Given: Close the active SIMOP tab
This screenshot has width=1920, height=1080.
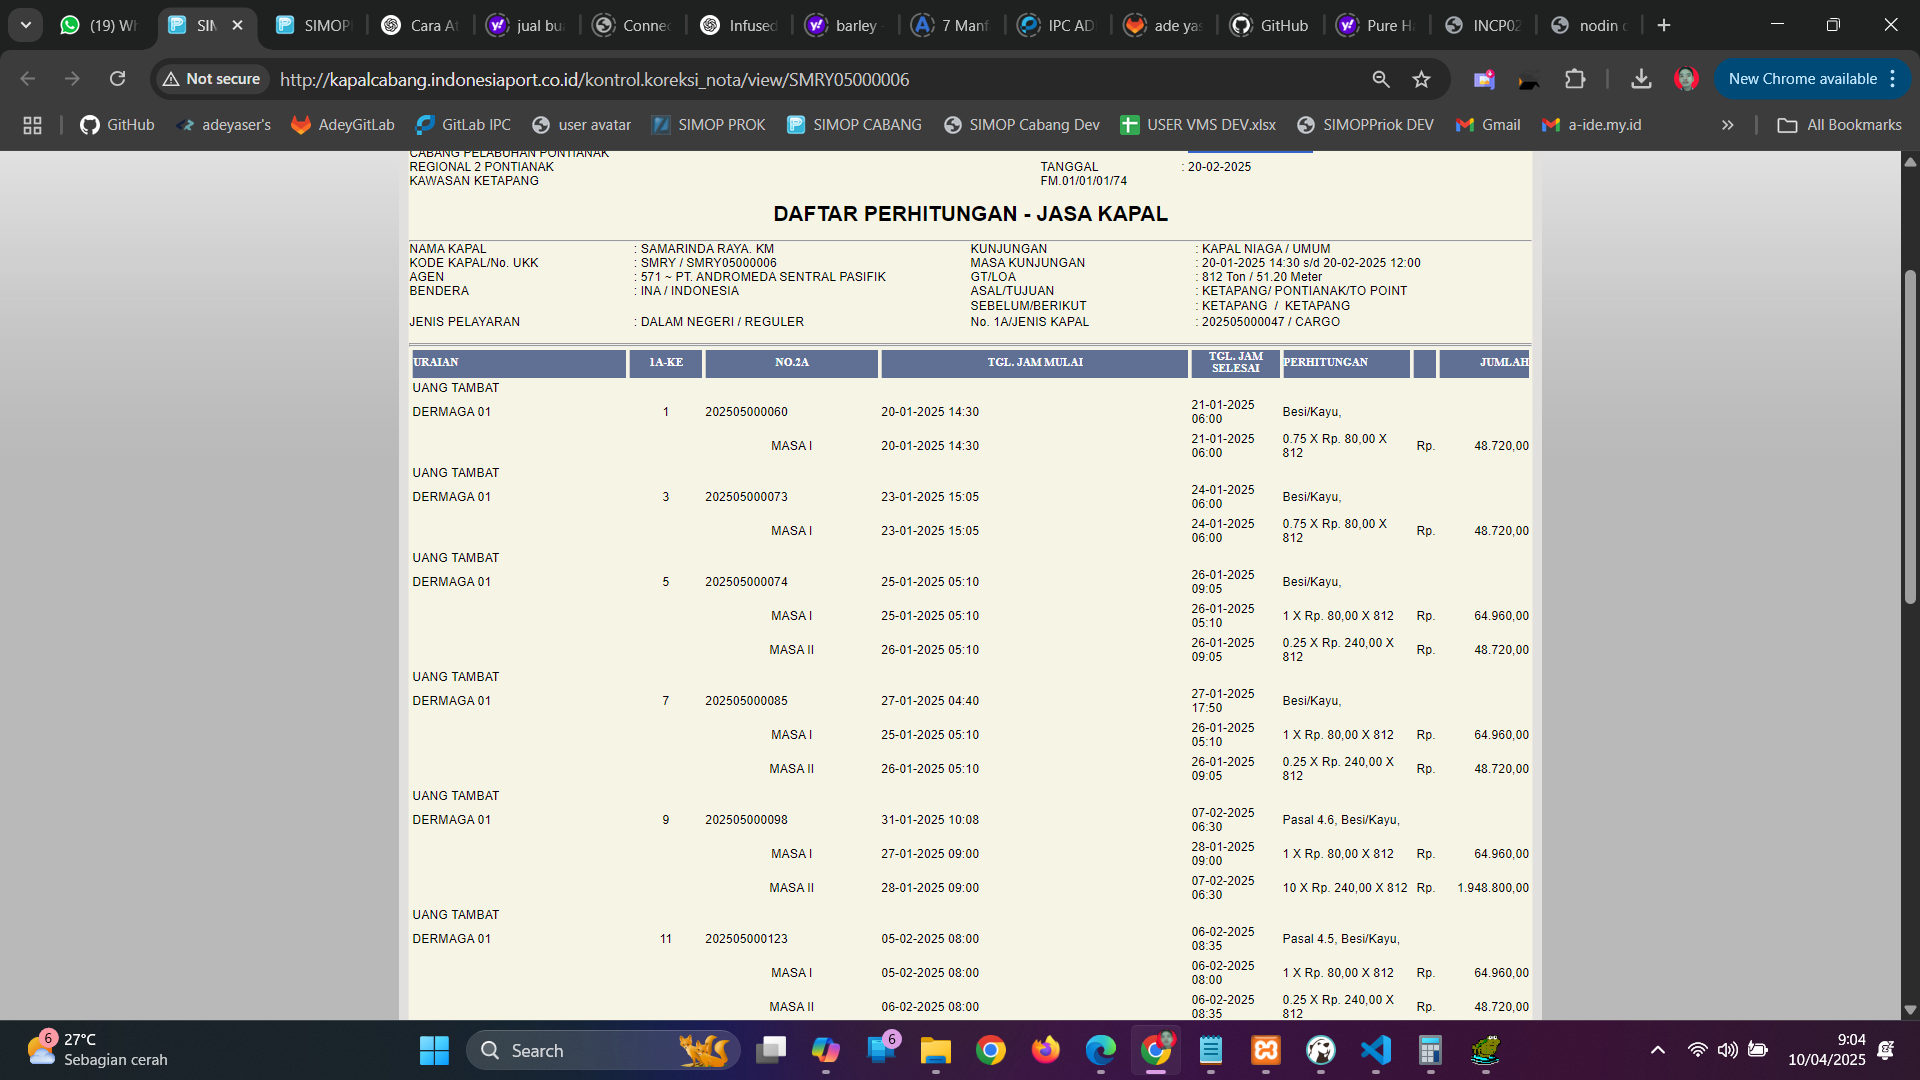Looking at the screenshot, I should [237, 25].
